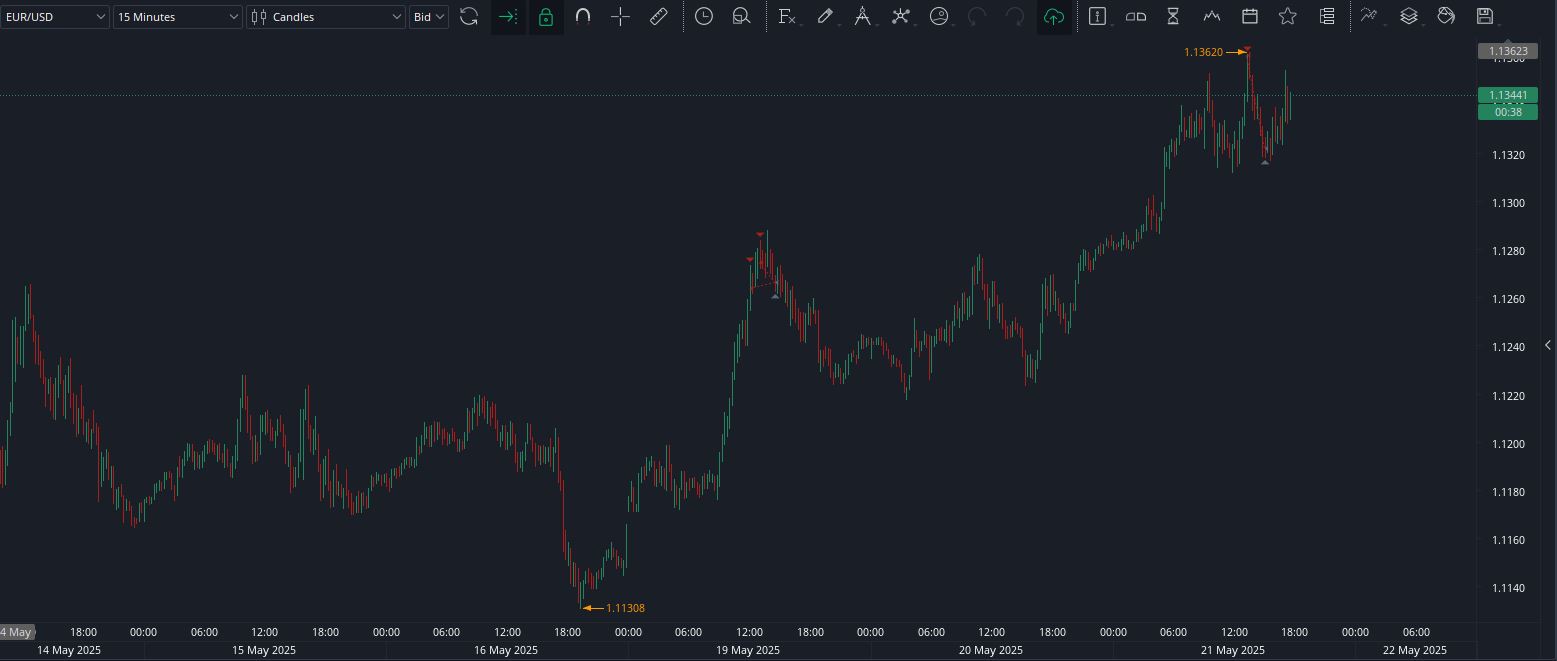The height and width of the screenshot is (661, 1557).
Task: Click the 21 May 2025 date label
Action: [1232, 650]
